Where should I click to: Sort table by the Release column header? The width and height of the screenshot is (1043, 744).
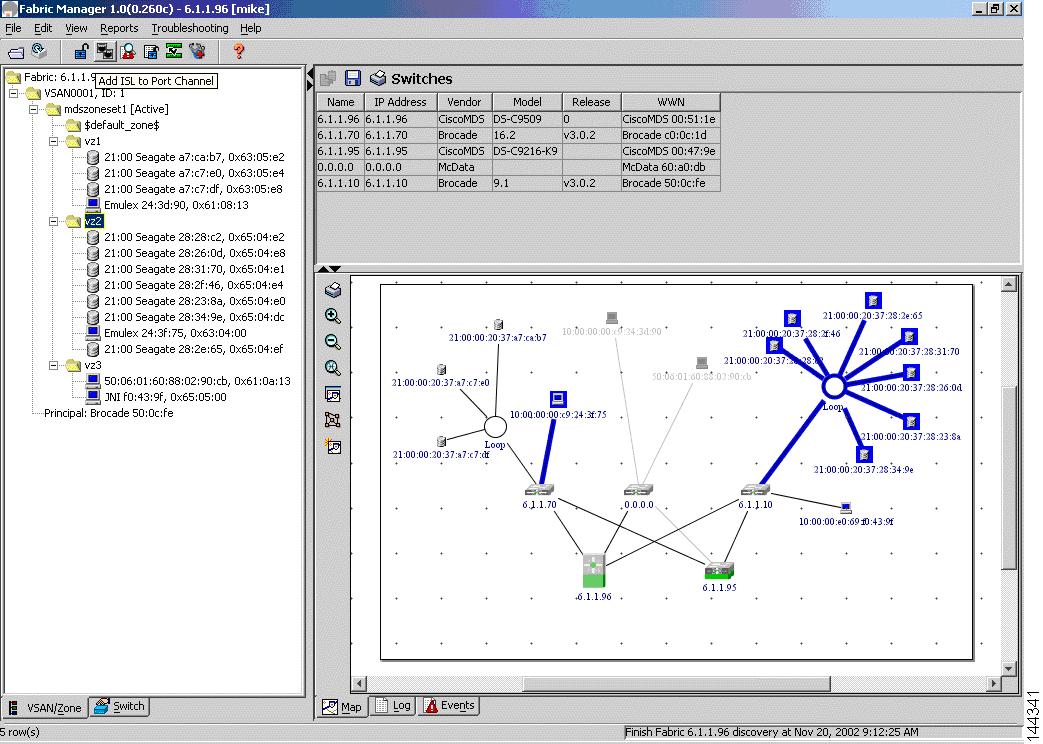coord(591,102)
